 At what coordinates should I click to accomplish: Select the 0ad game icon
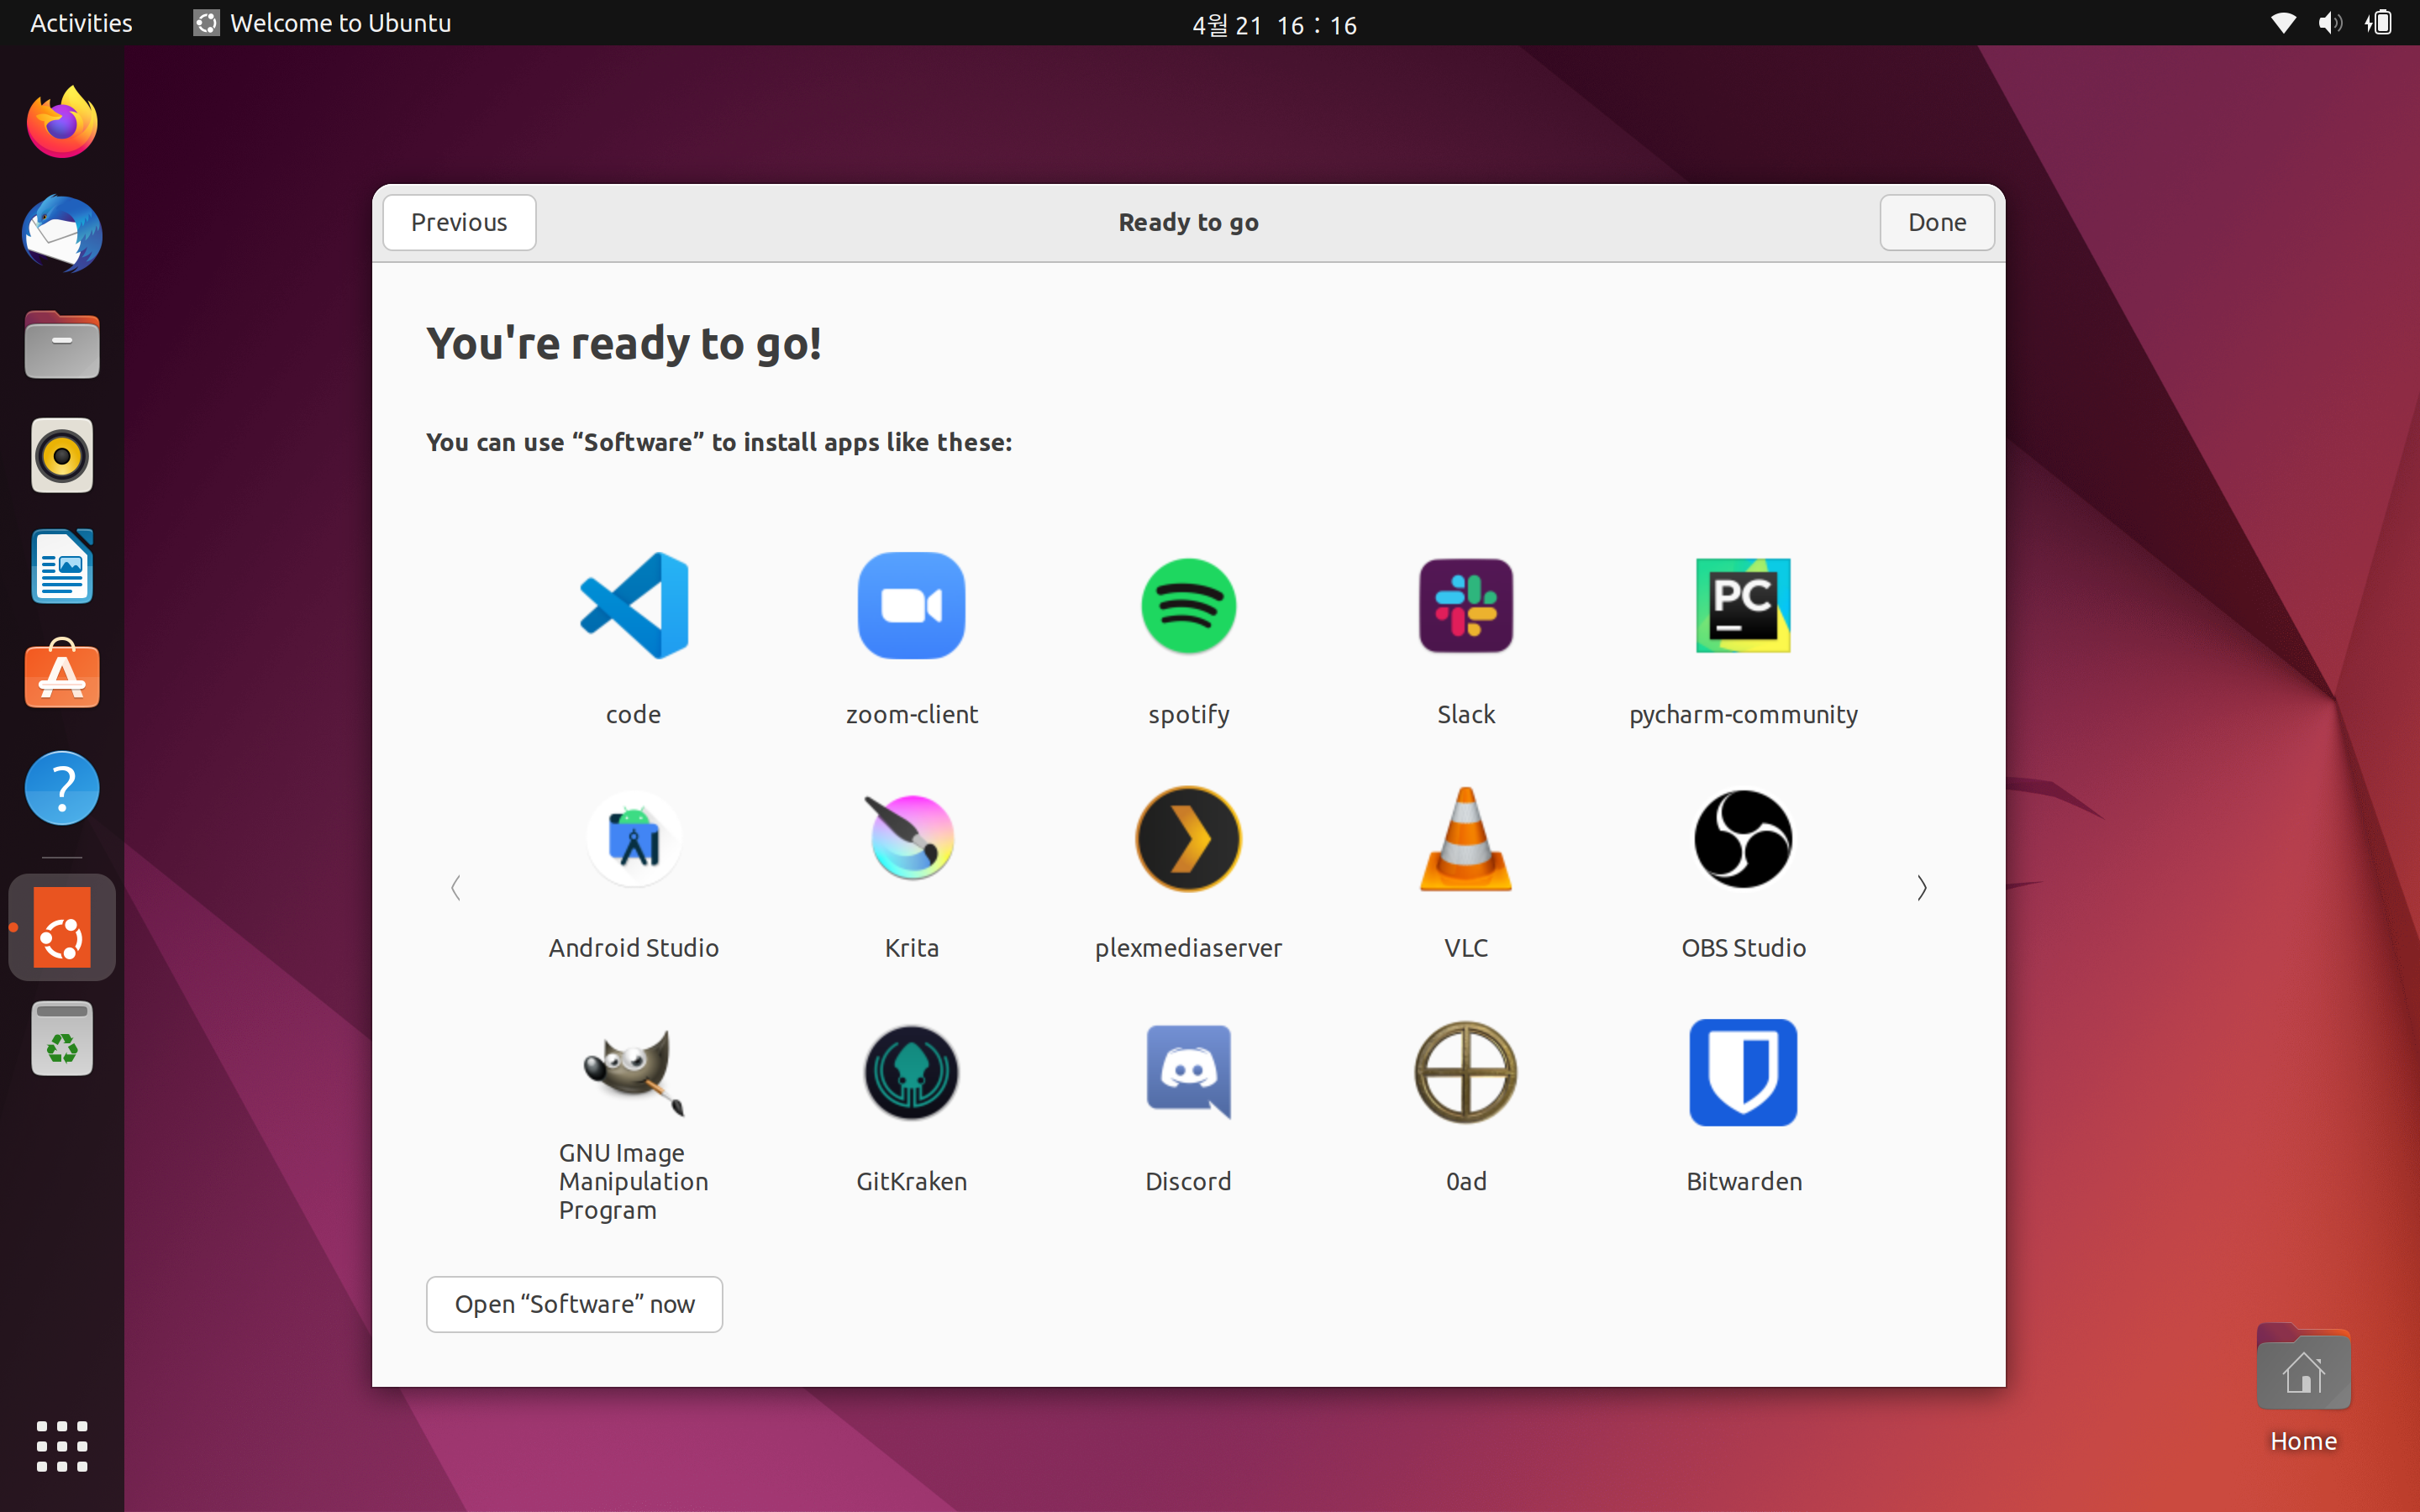pos(1466,1072)
